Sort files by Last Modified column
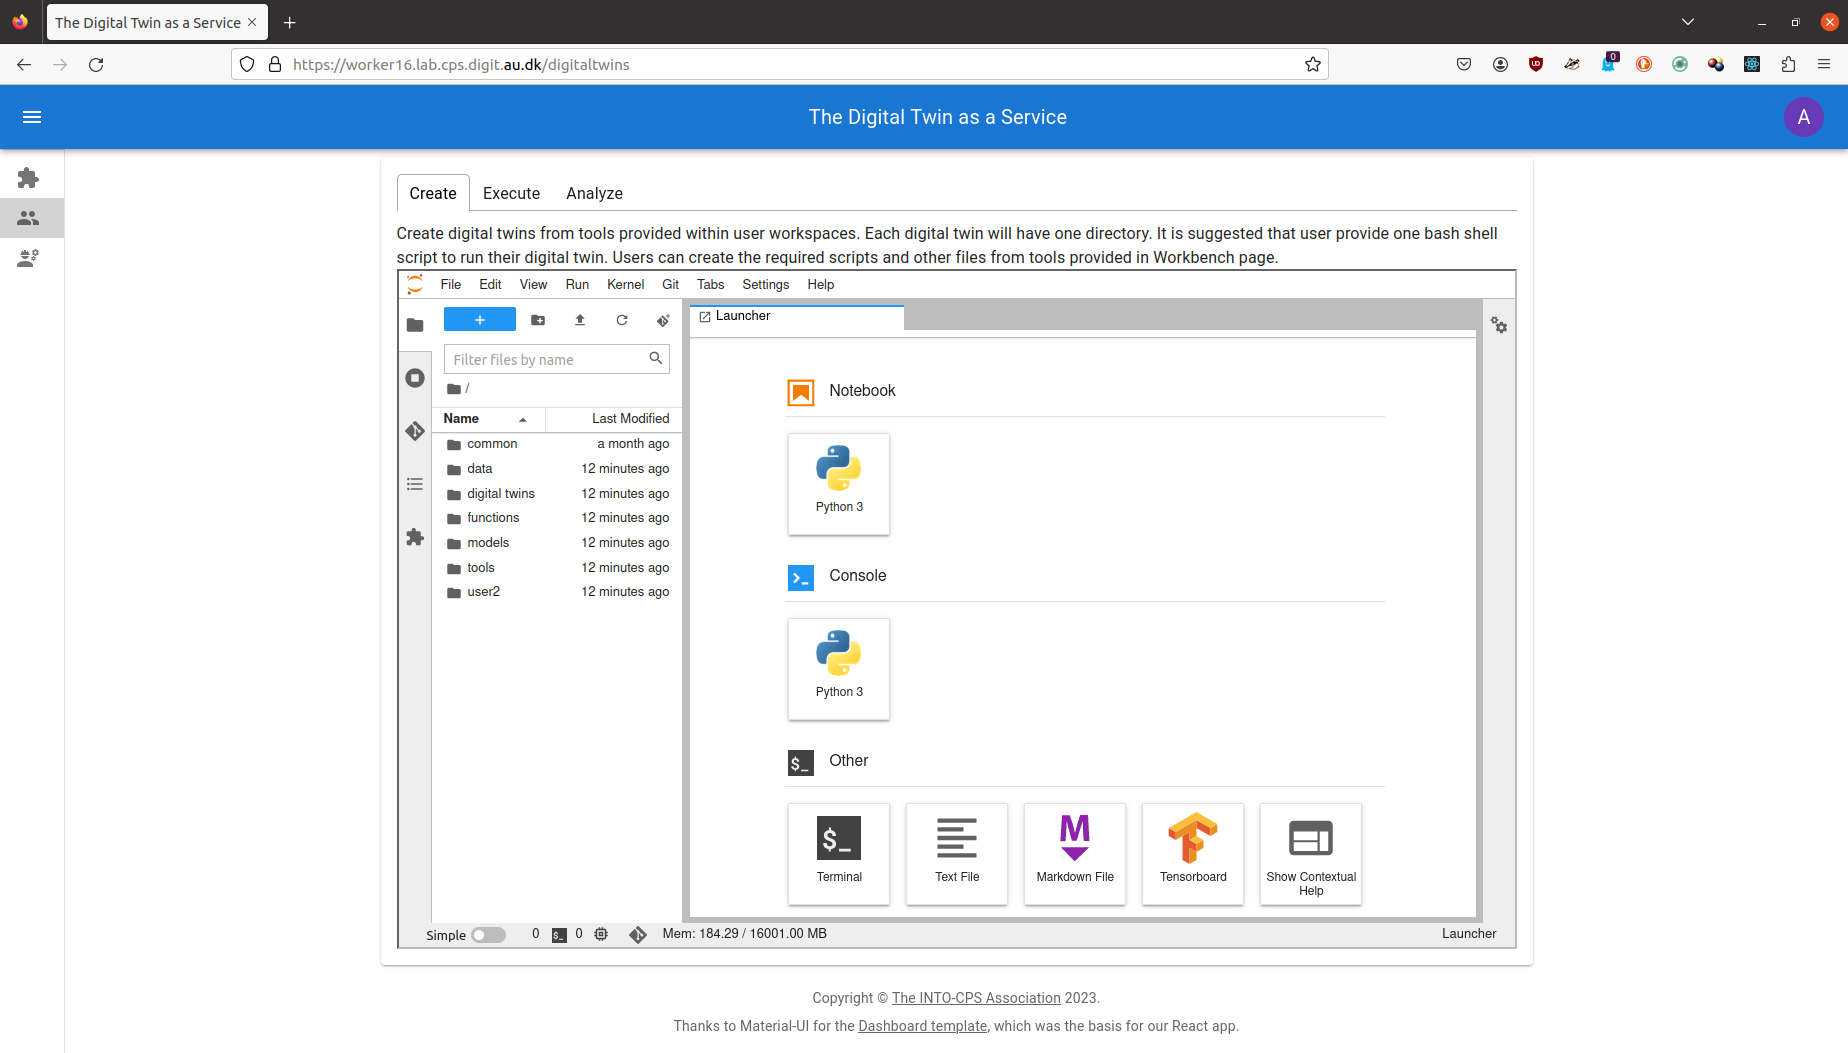The width and height of the screenshot is (1848, 1053). (613, 419)
